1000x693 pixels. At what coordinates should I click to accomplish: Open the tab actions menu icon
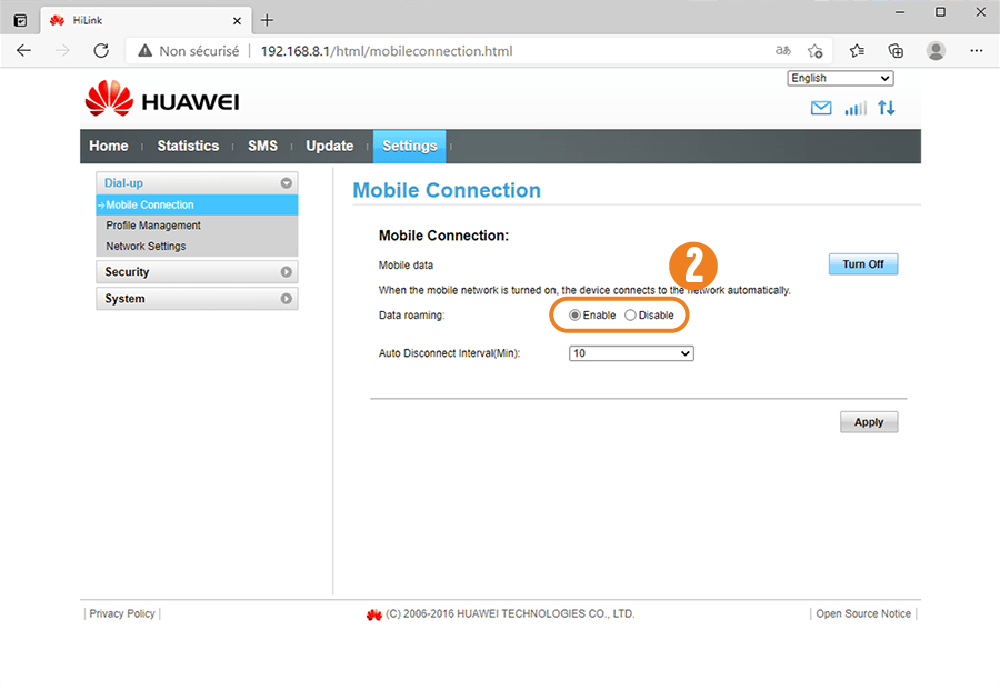point(20,20)
